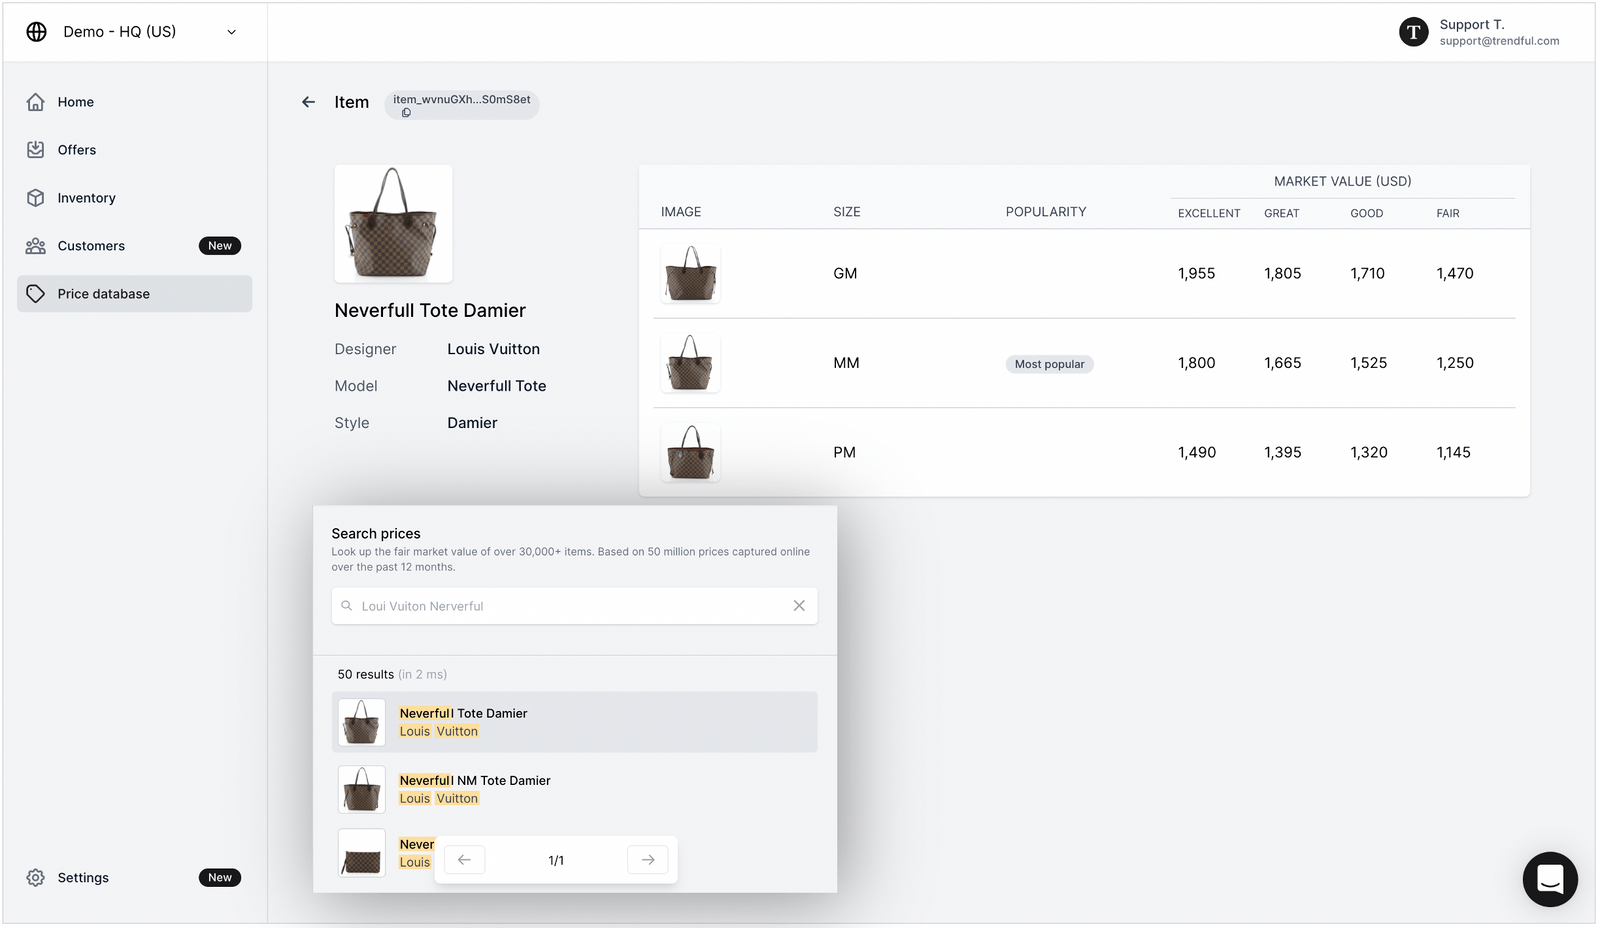Open next results page arrow
Viewport: 1600px width, 928px height.
[647, 859]
